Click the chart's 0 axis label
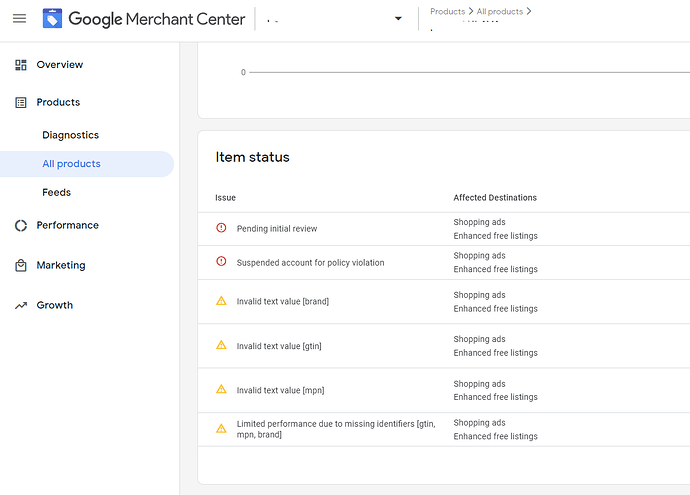This screenshot has width=690, height=495. pyautogui.click(x=243, y=73)
